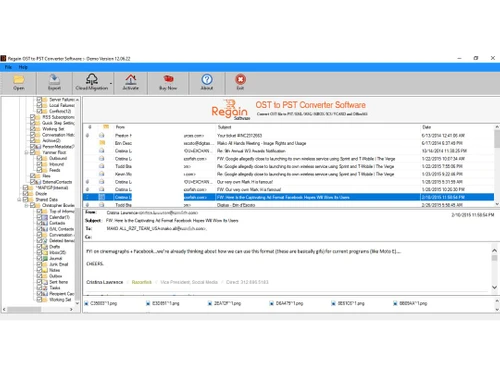Select the 'Your ticket' email row
This screenshot has height=375, width=500.
pos(288,135)
